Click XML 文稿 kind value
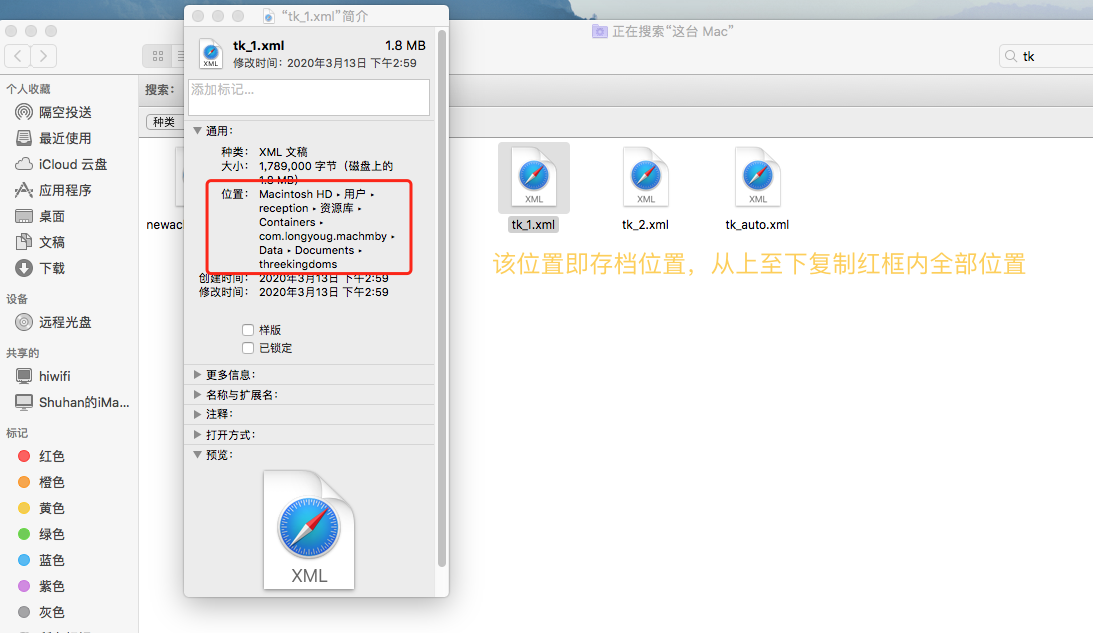Image resolution: width=1093 pixels, height=633 pixels. coord(283,151)
